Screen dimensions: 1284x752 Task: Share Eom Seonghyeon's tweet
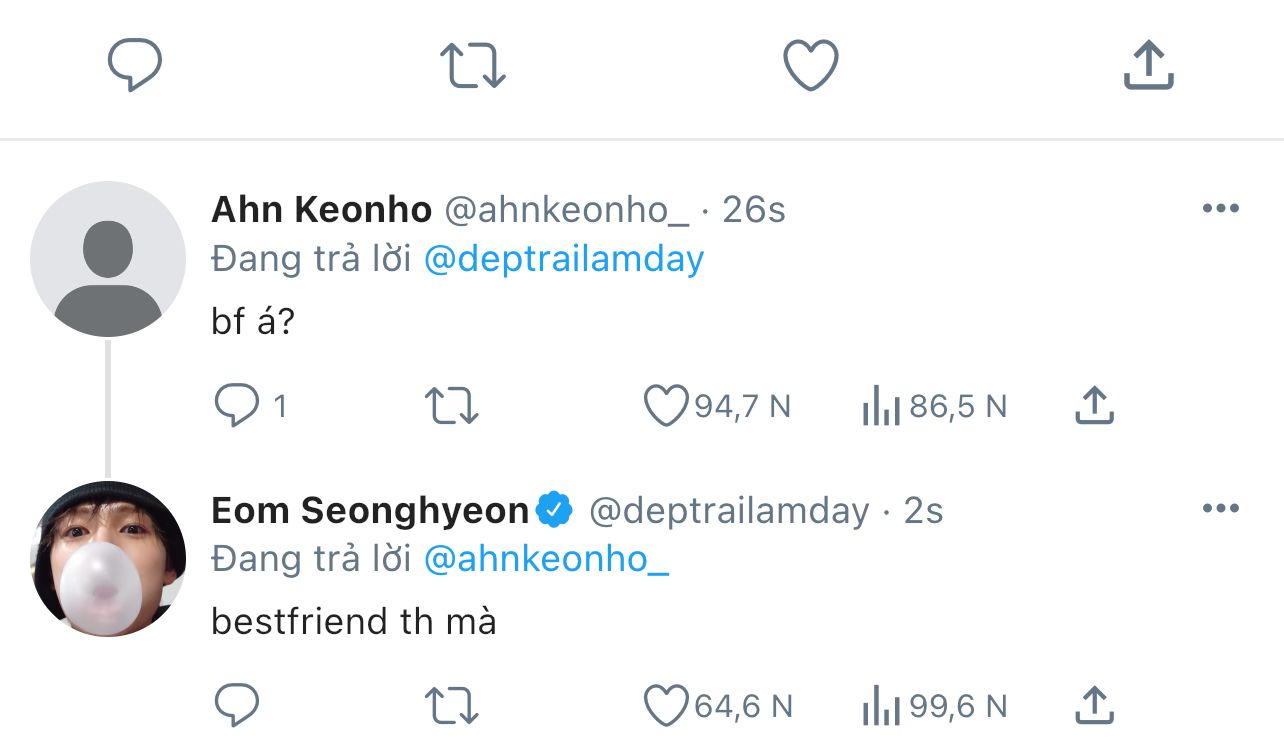click(x=1095, y=706)
